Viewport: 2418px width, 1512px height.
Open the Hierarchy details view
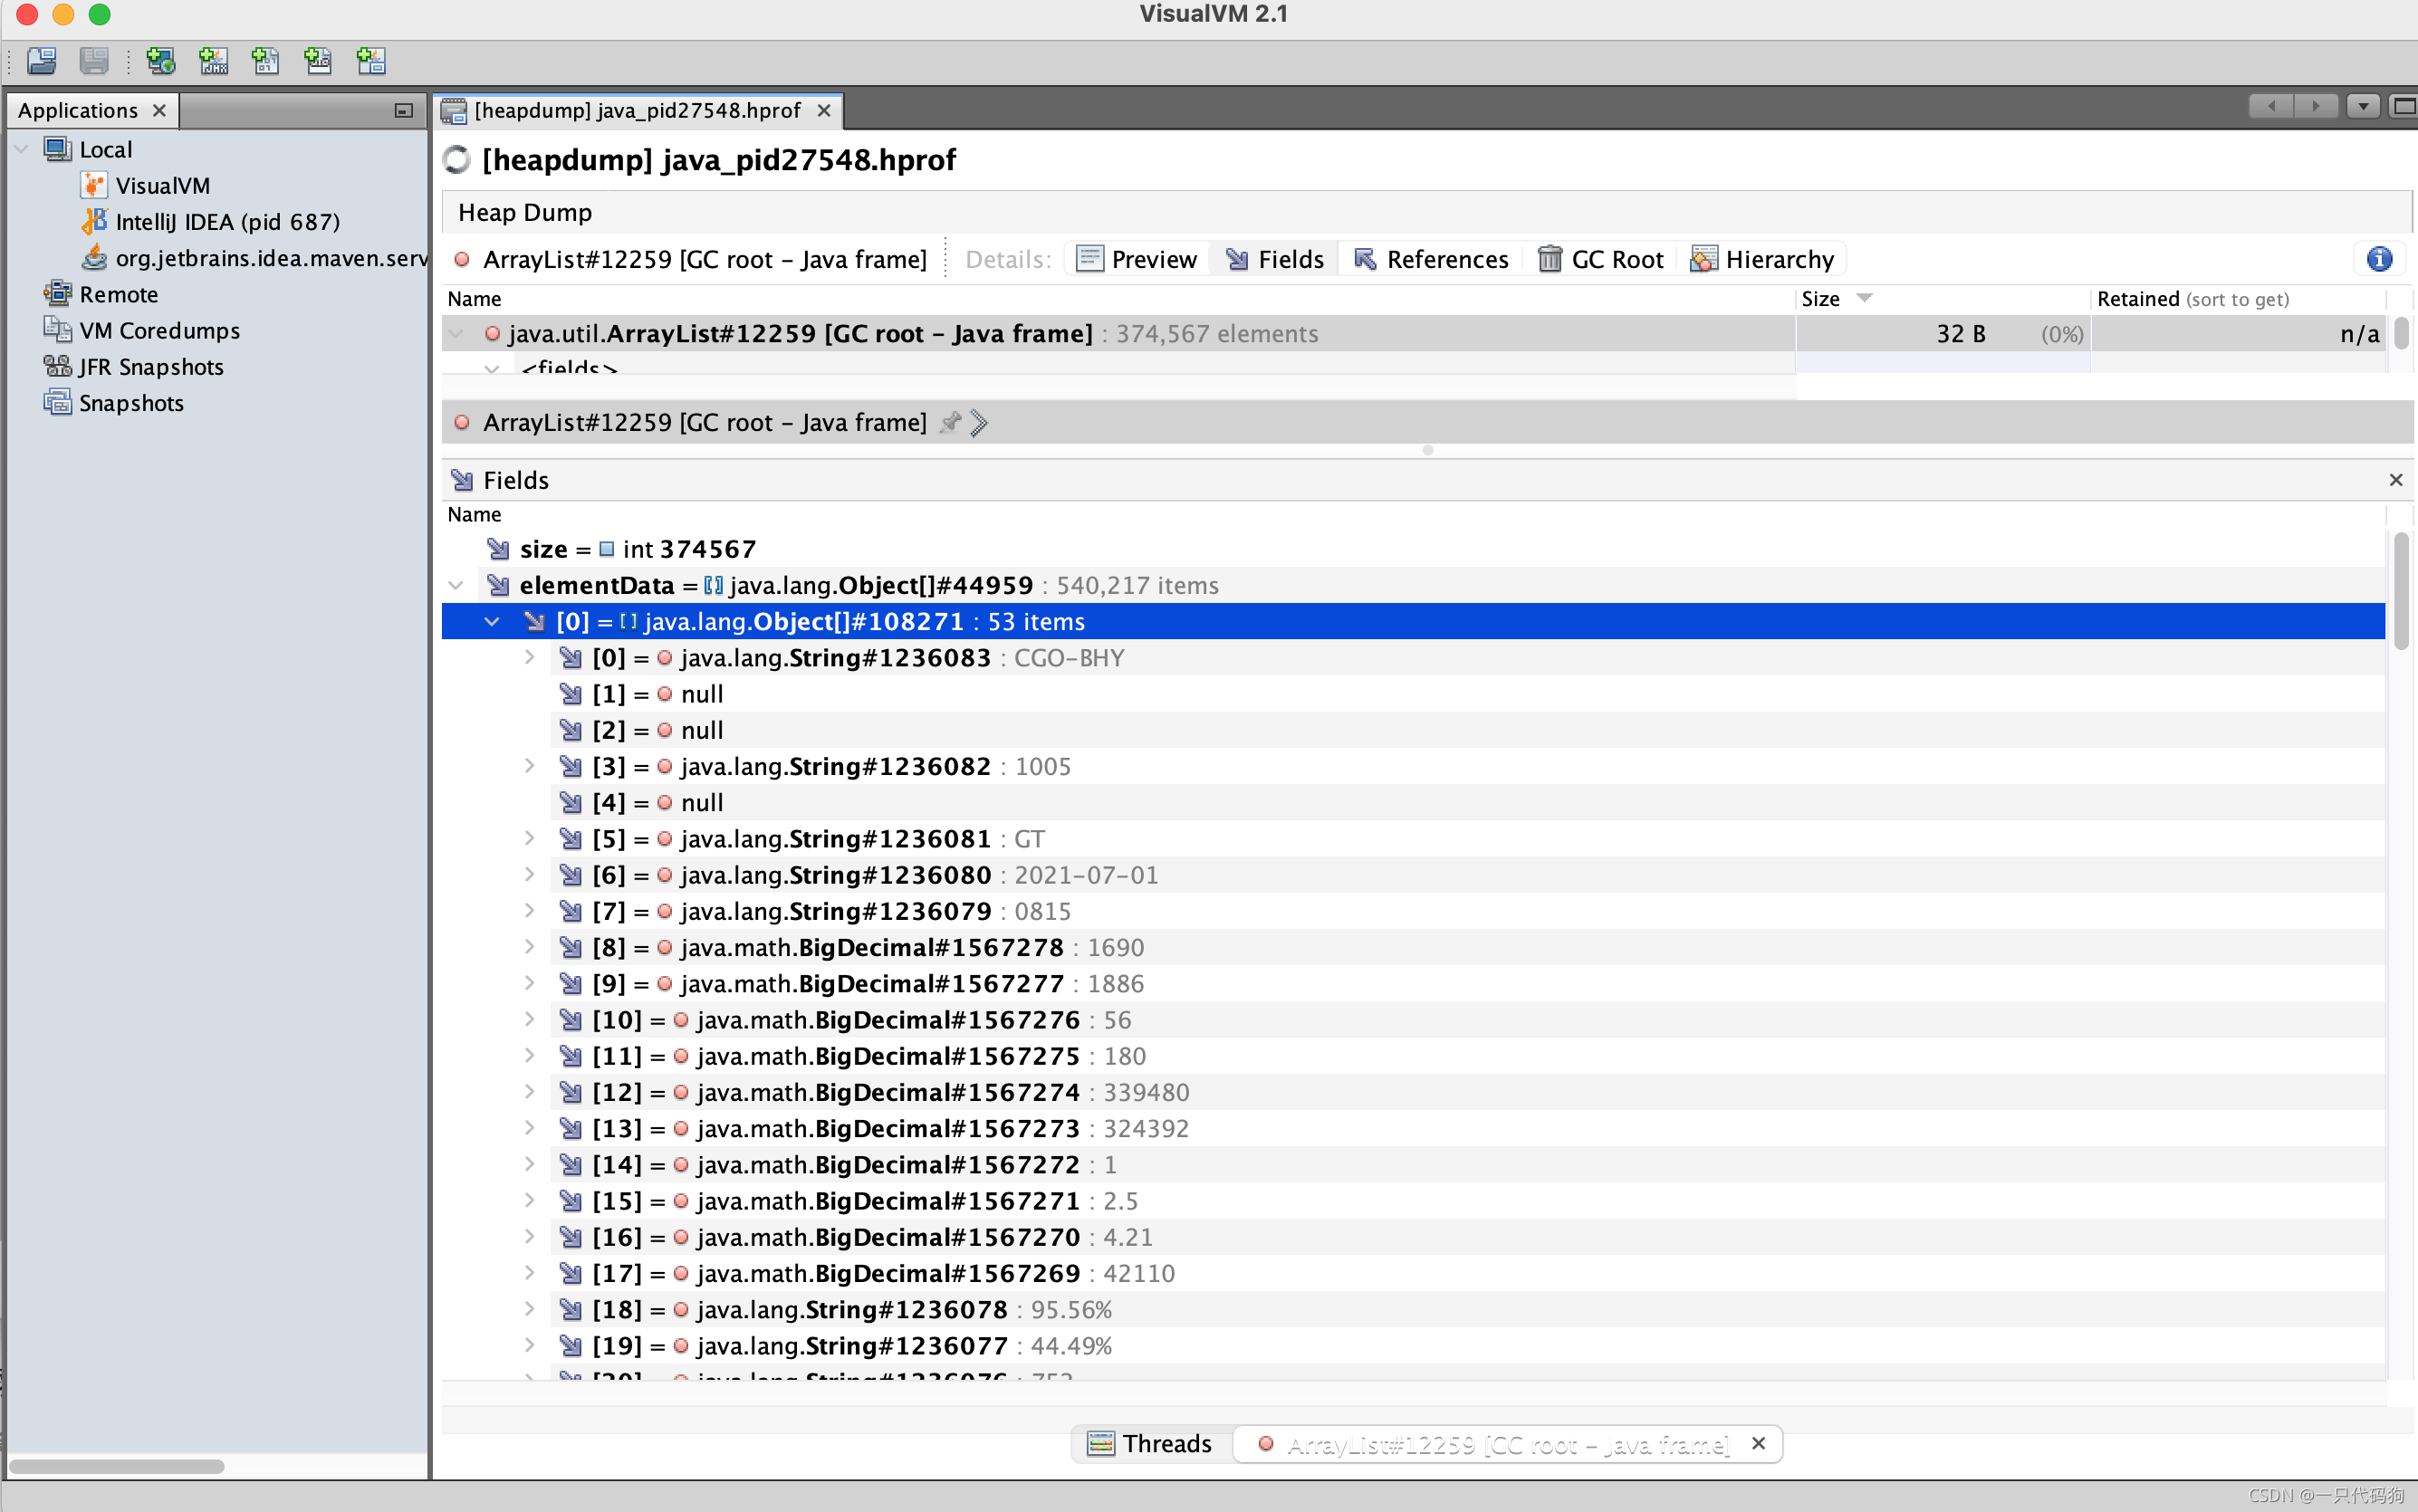point(1763,259)
